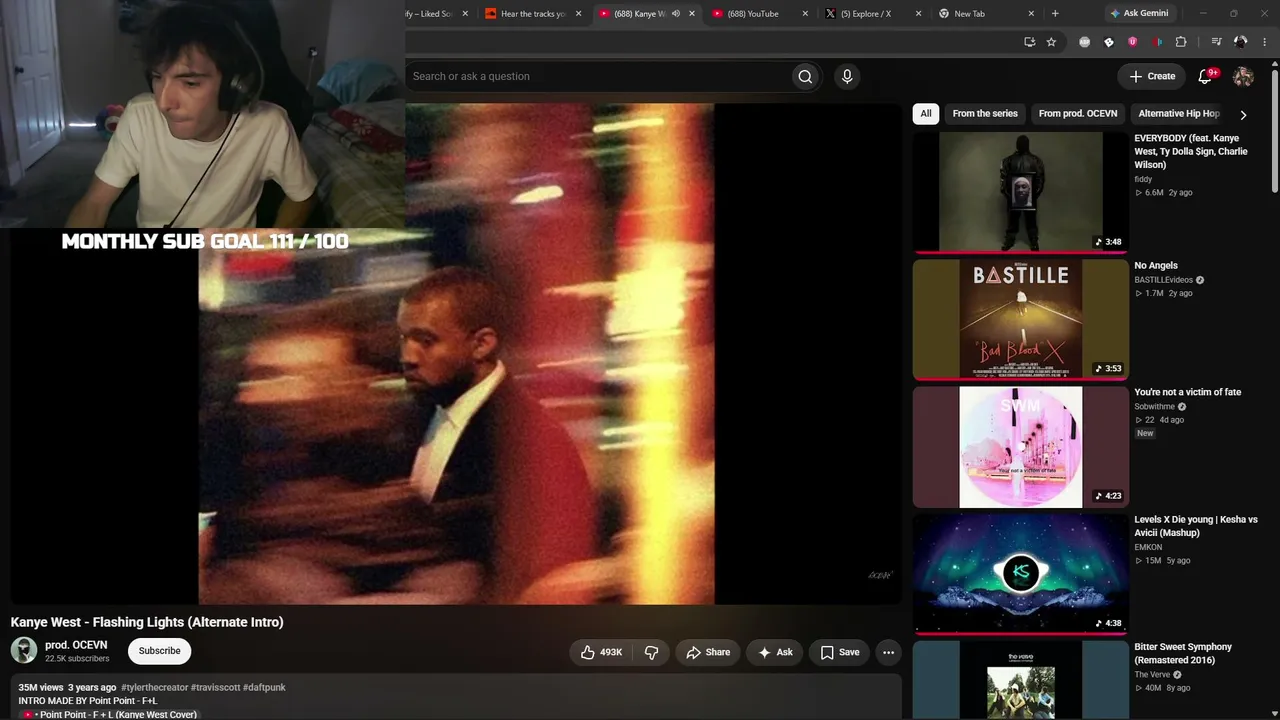The width and height of the screenshot is (1280, 720).
Task: Save the video to a playlist
Action: [x=840, y=652]
